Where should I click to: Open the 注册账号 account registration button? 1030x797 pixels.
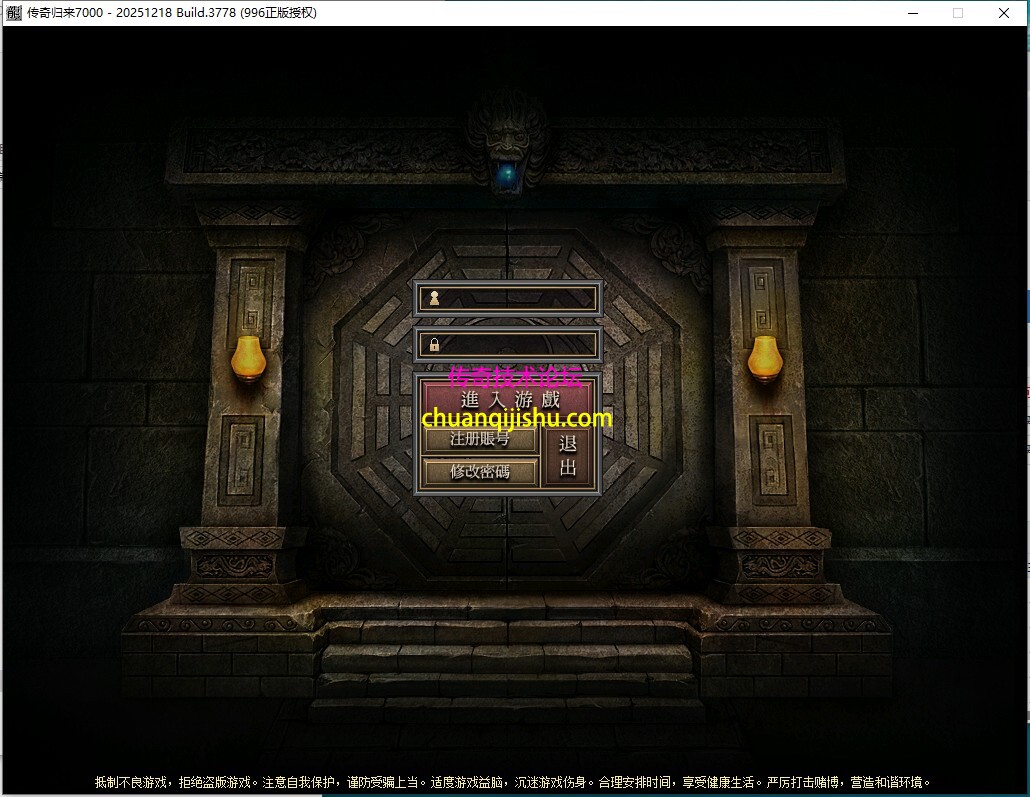pyautogui.click(x=480, y=439)
